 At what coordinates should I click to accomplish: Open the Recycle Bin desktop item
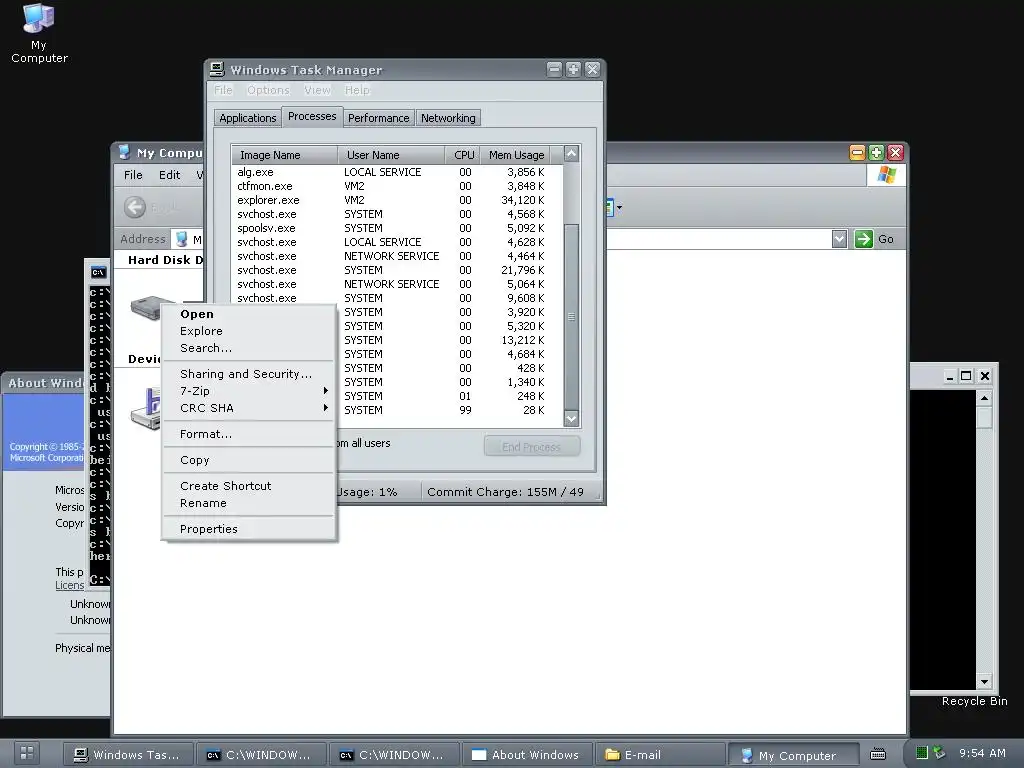(974, 701)
